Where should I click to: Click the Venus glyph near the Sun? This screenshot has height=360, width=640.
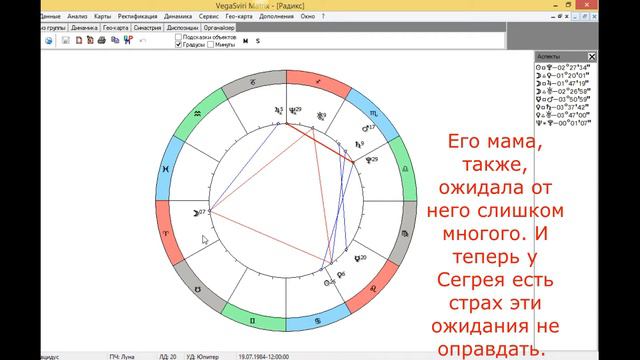click(339, 275)
